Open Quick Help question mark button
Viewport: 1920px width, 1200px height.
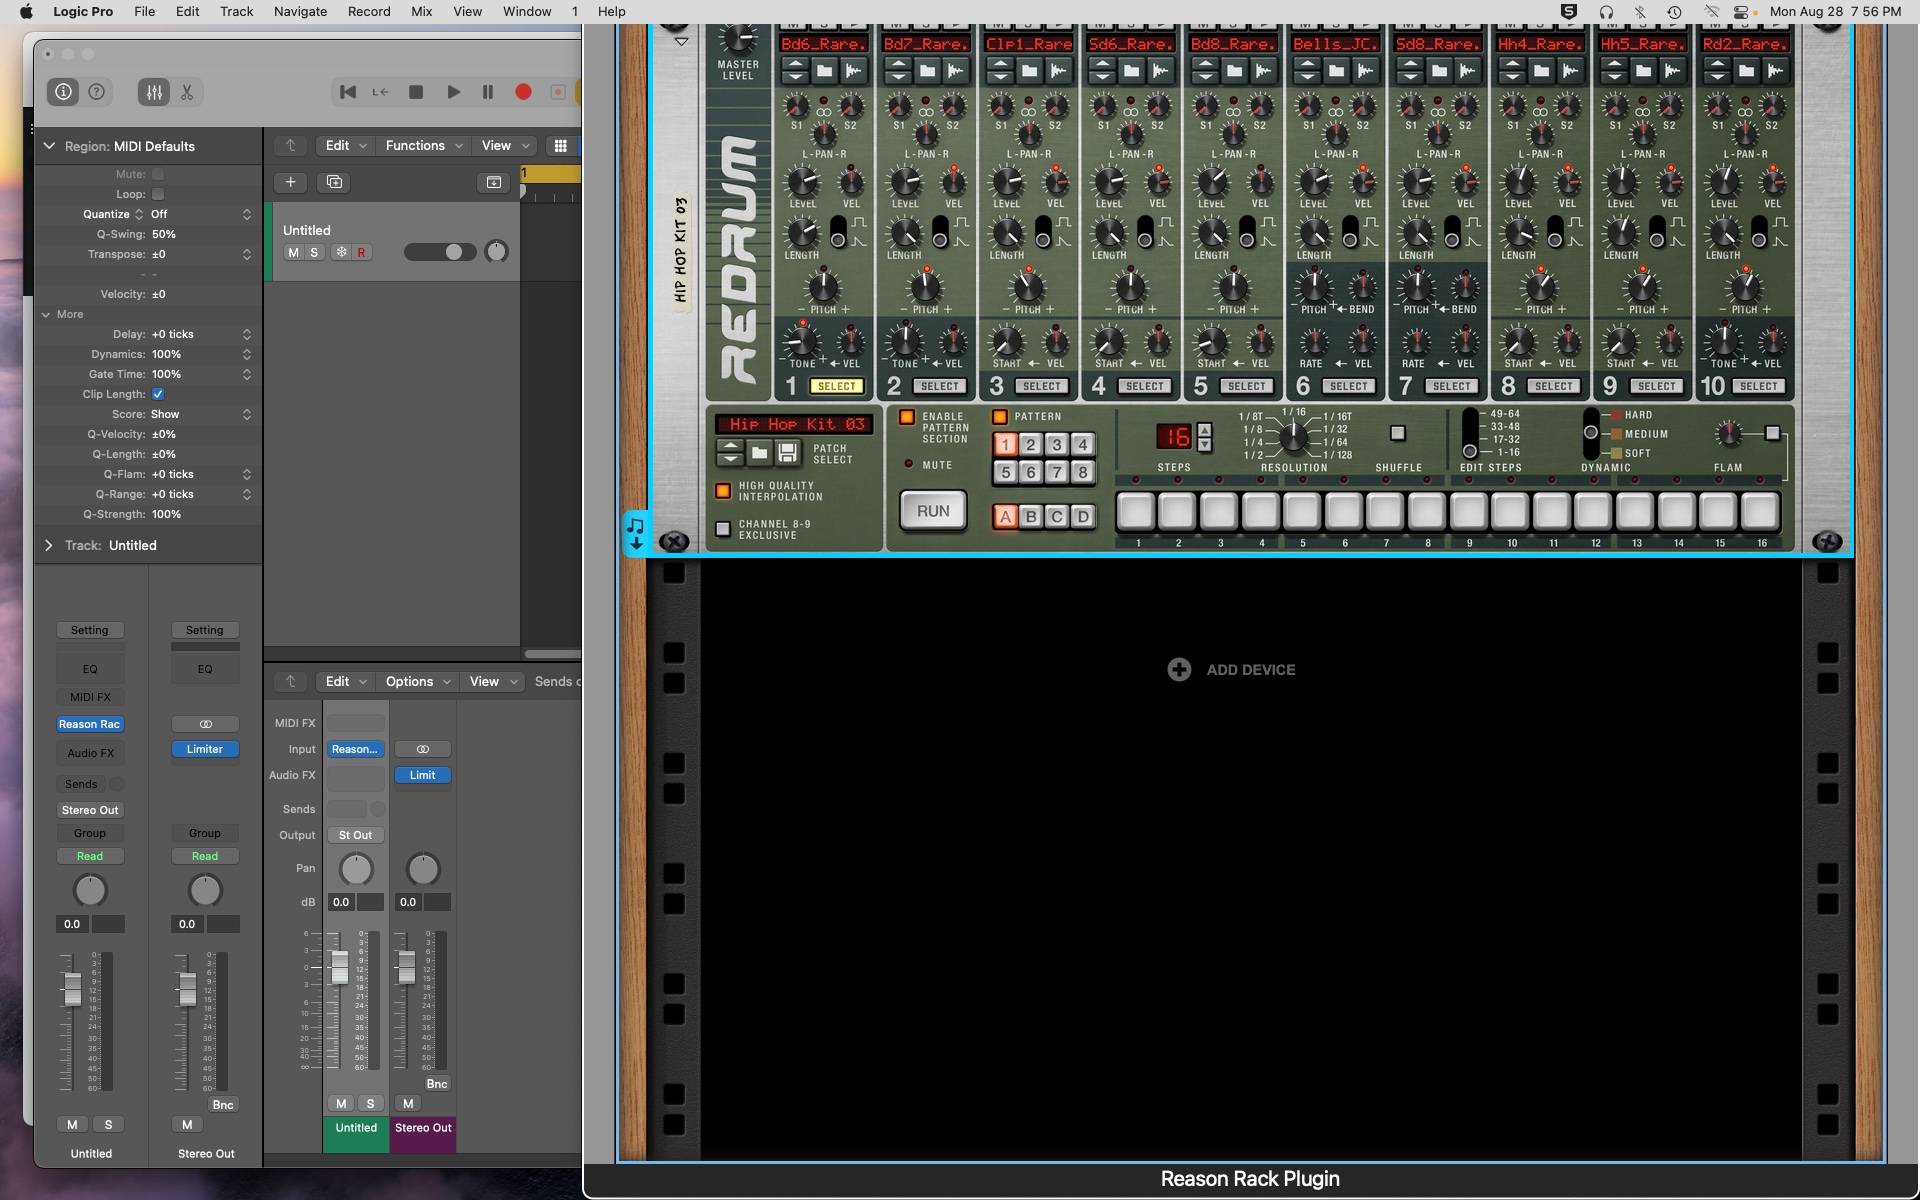coord(97,92)
